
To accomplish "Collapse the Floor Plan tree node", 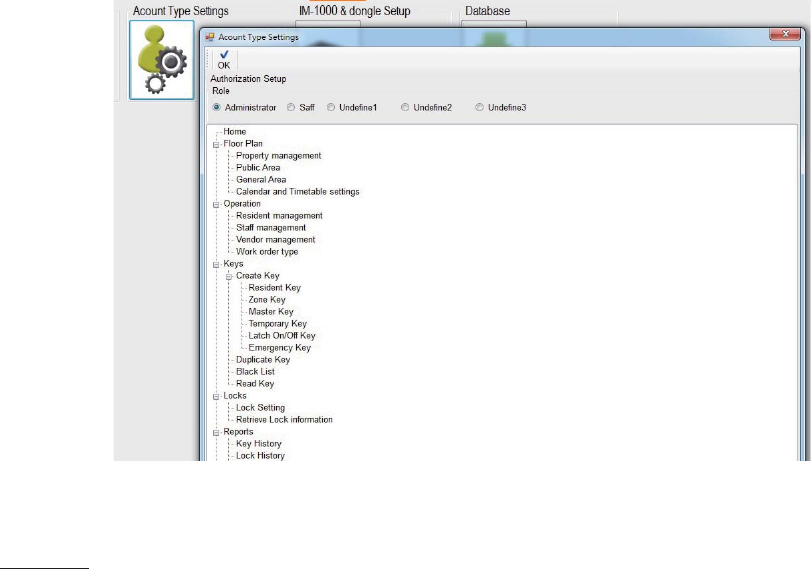I will click(x=216, y=144).
